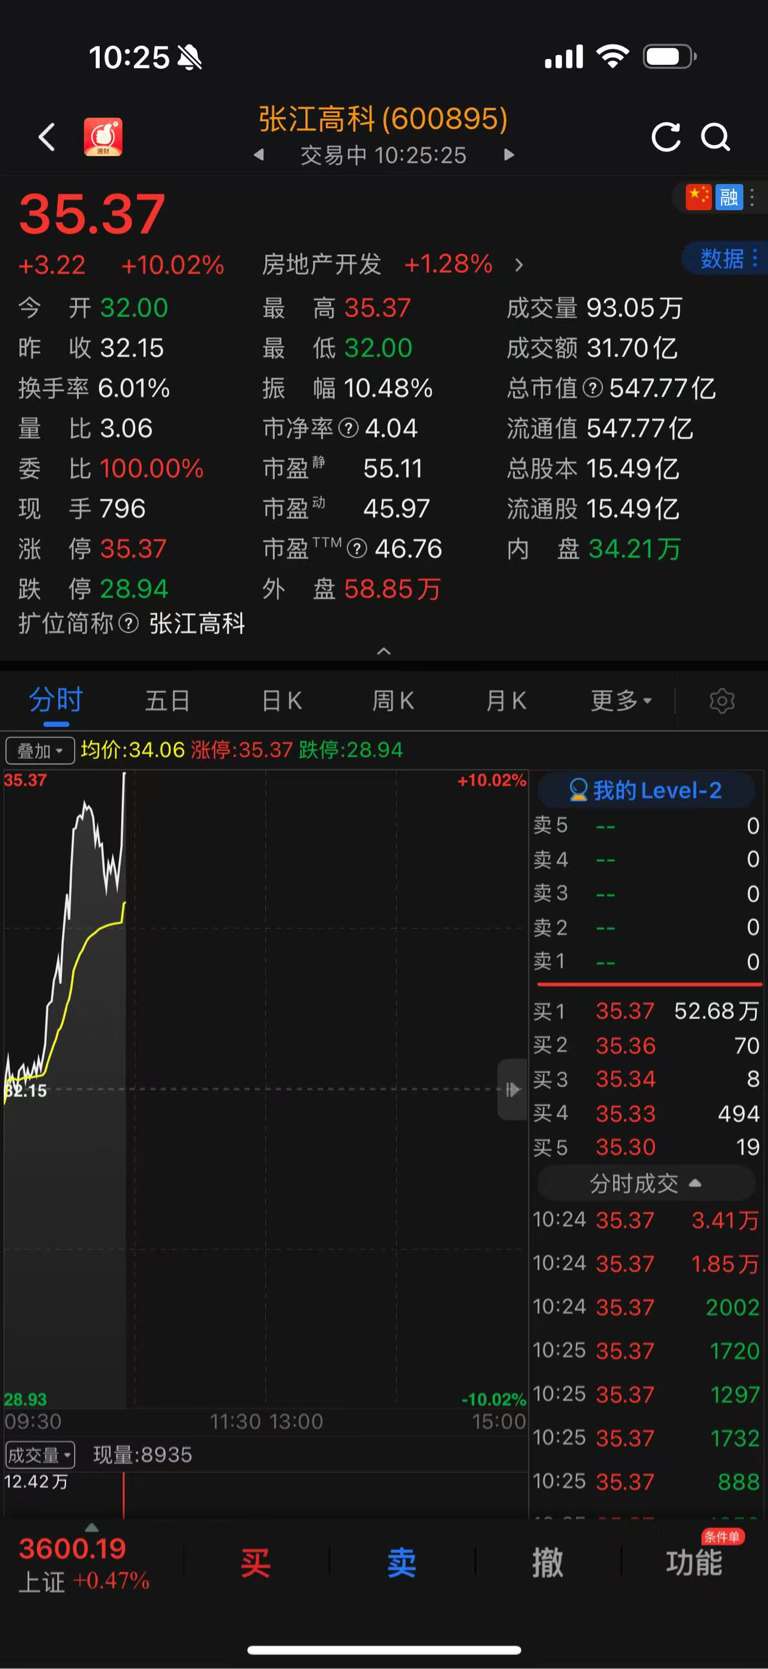This screenshot has height=1669, width=768.
Task: Switch to 日K chart tab
Action: pyautogui.click(x=282, y=700)
